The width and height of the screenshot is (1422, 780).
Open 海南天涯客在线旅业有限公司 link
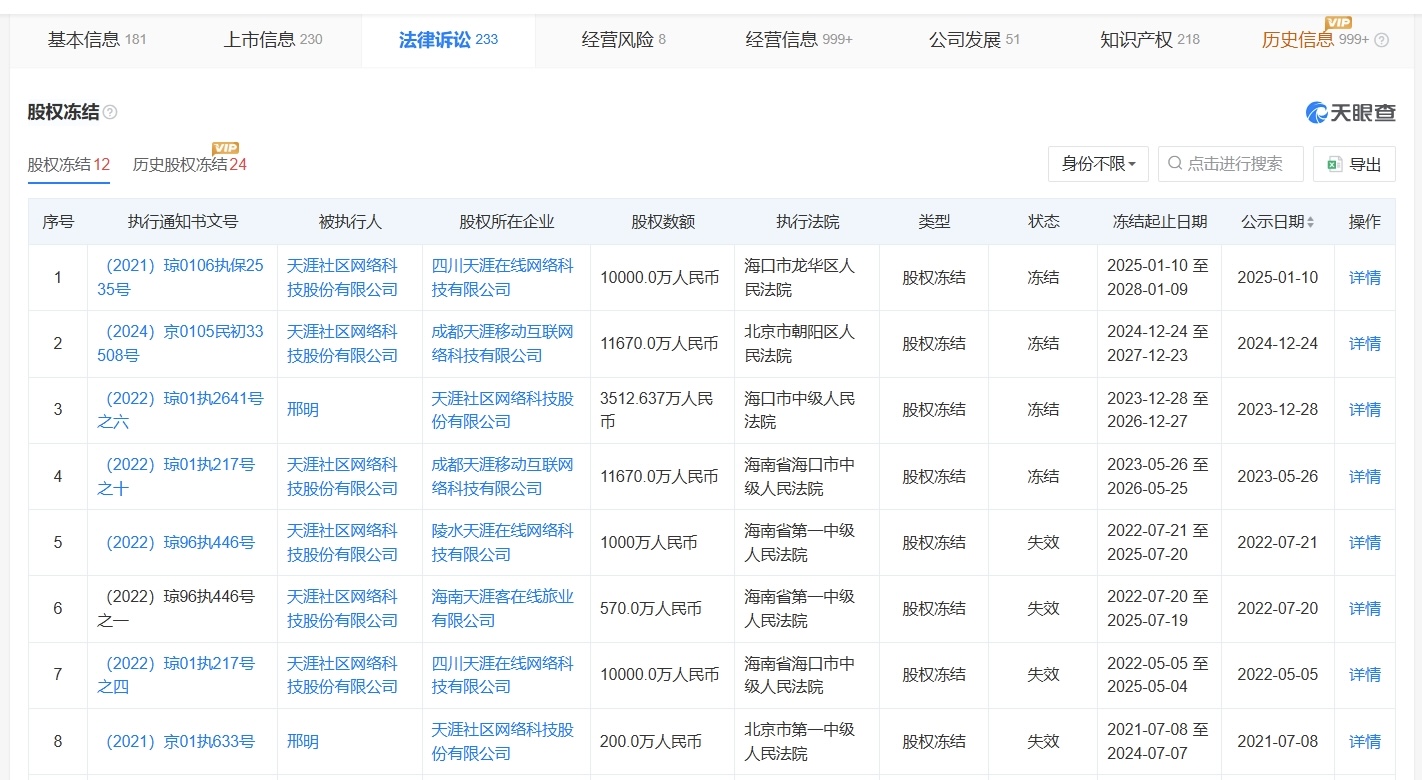[x=503, y=609]
